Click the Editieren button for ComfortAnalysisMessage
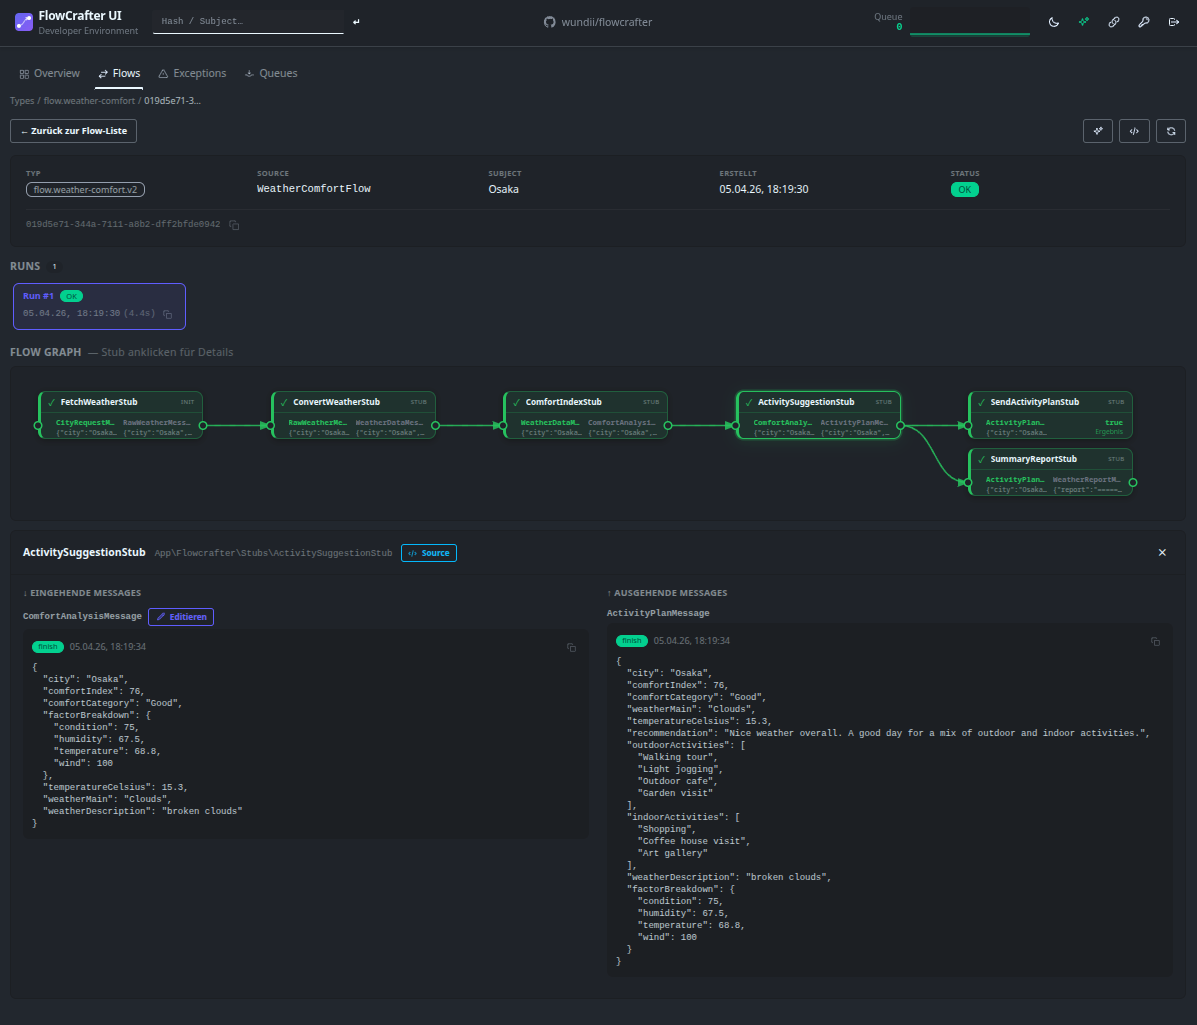This screenshot has height=1025, width=1197. [x=181, y=617]
